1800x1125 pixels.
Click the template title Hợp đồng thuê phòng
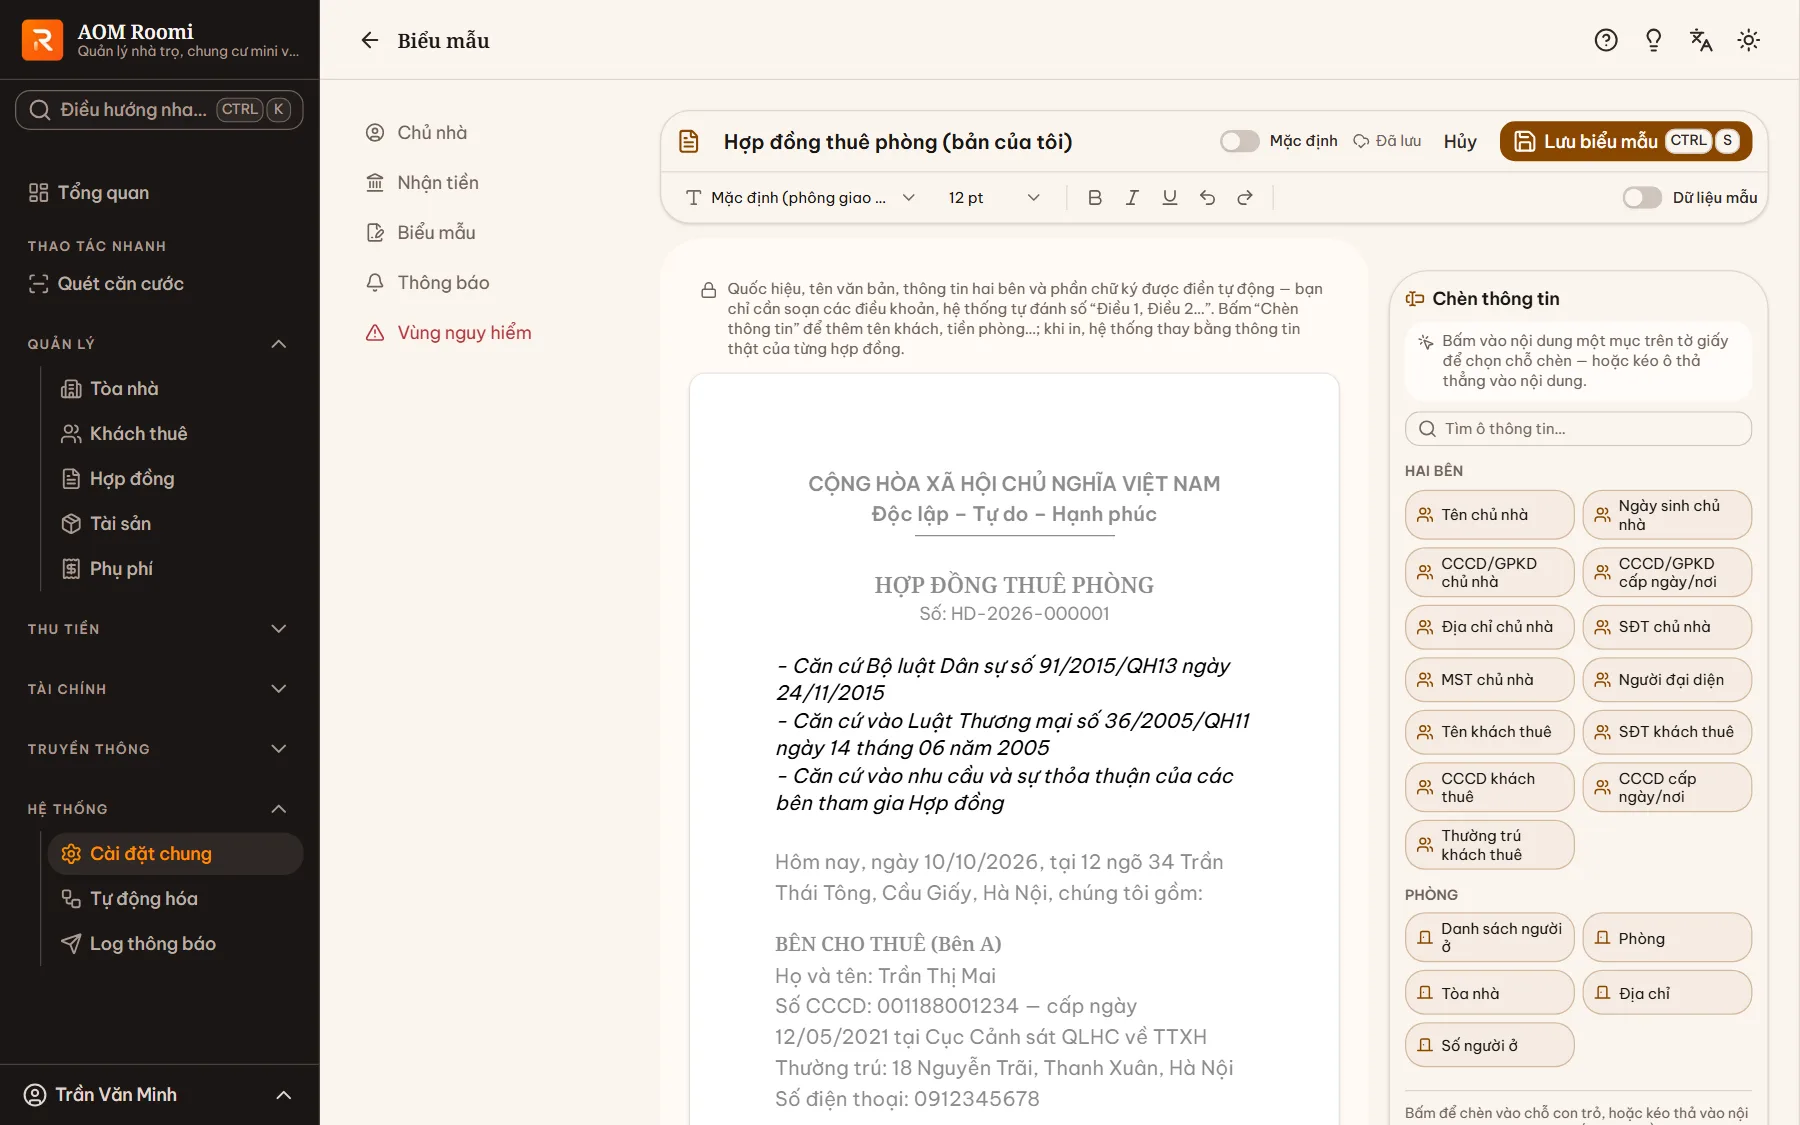pos(897,142)
